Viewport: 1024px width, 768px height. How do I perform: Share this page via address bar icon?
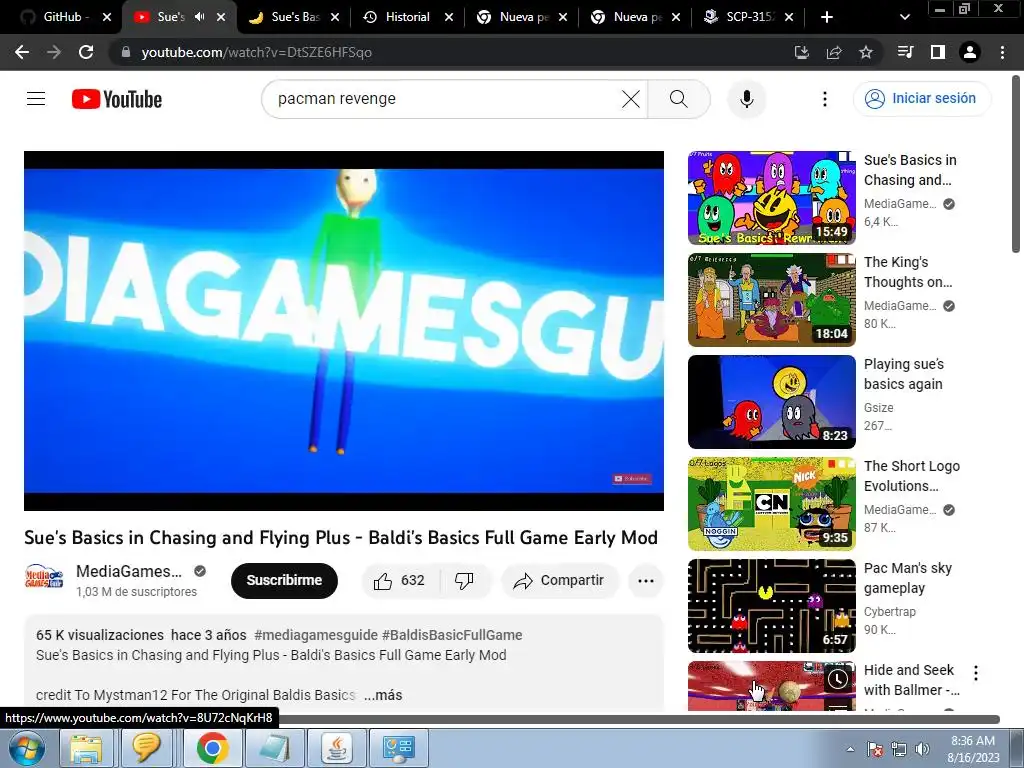834,52
